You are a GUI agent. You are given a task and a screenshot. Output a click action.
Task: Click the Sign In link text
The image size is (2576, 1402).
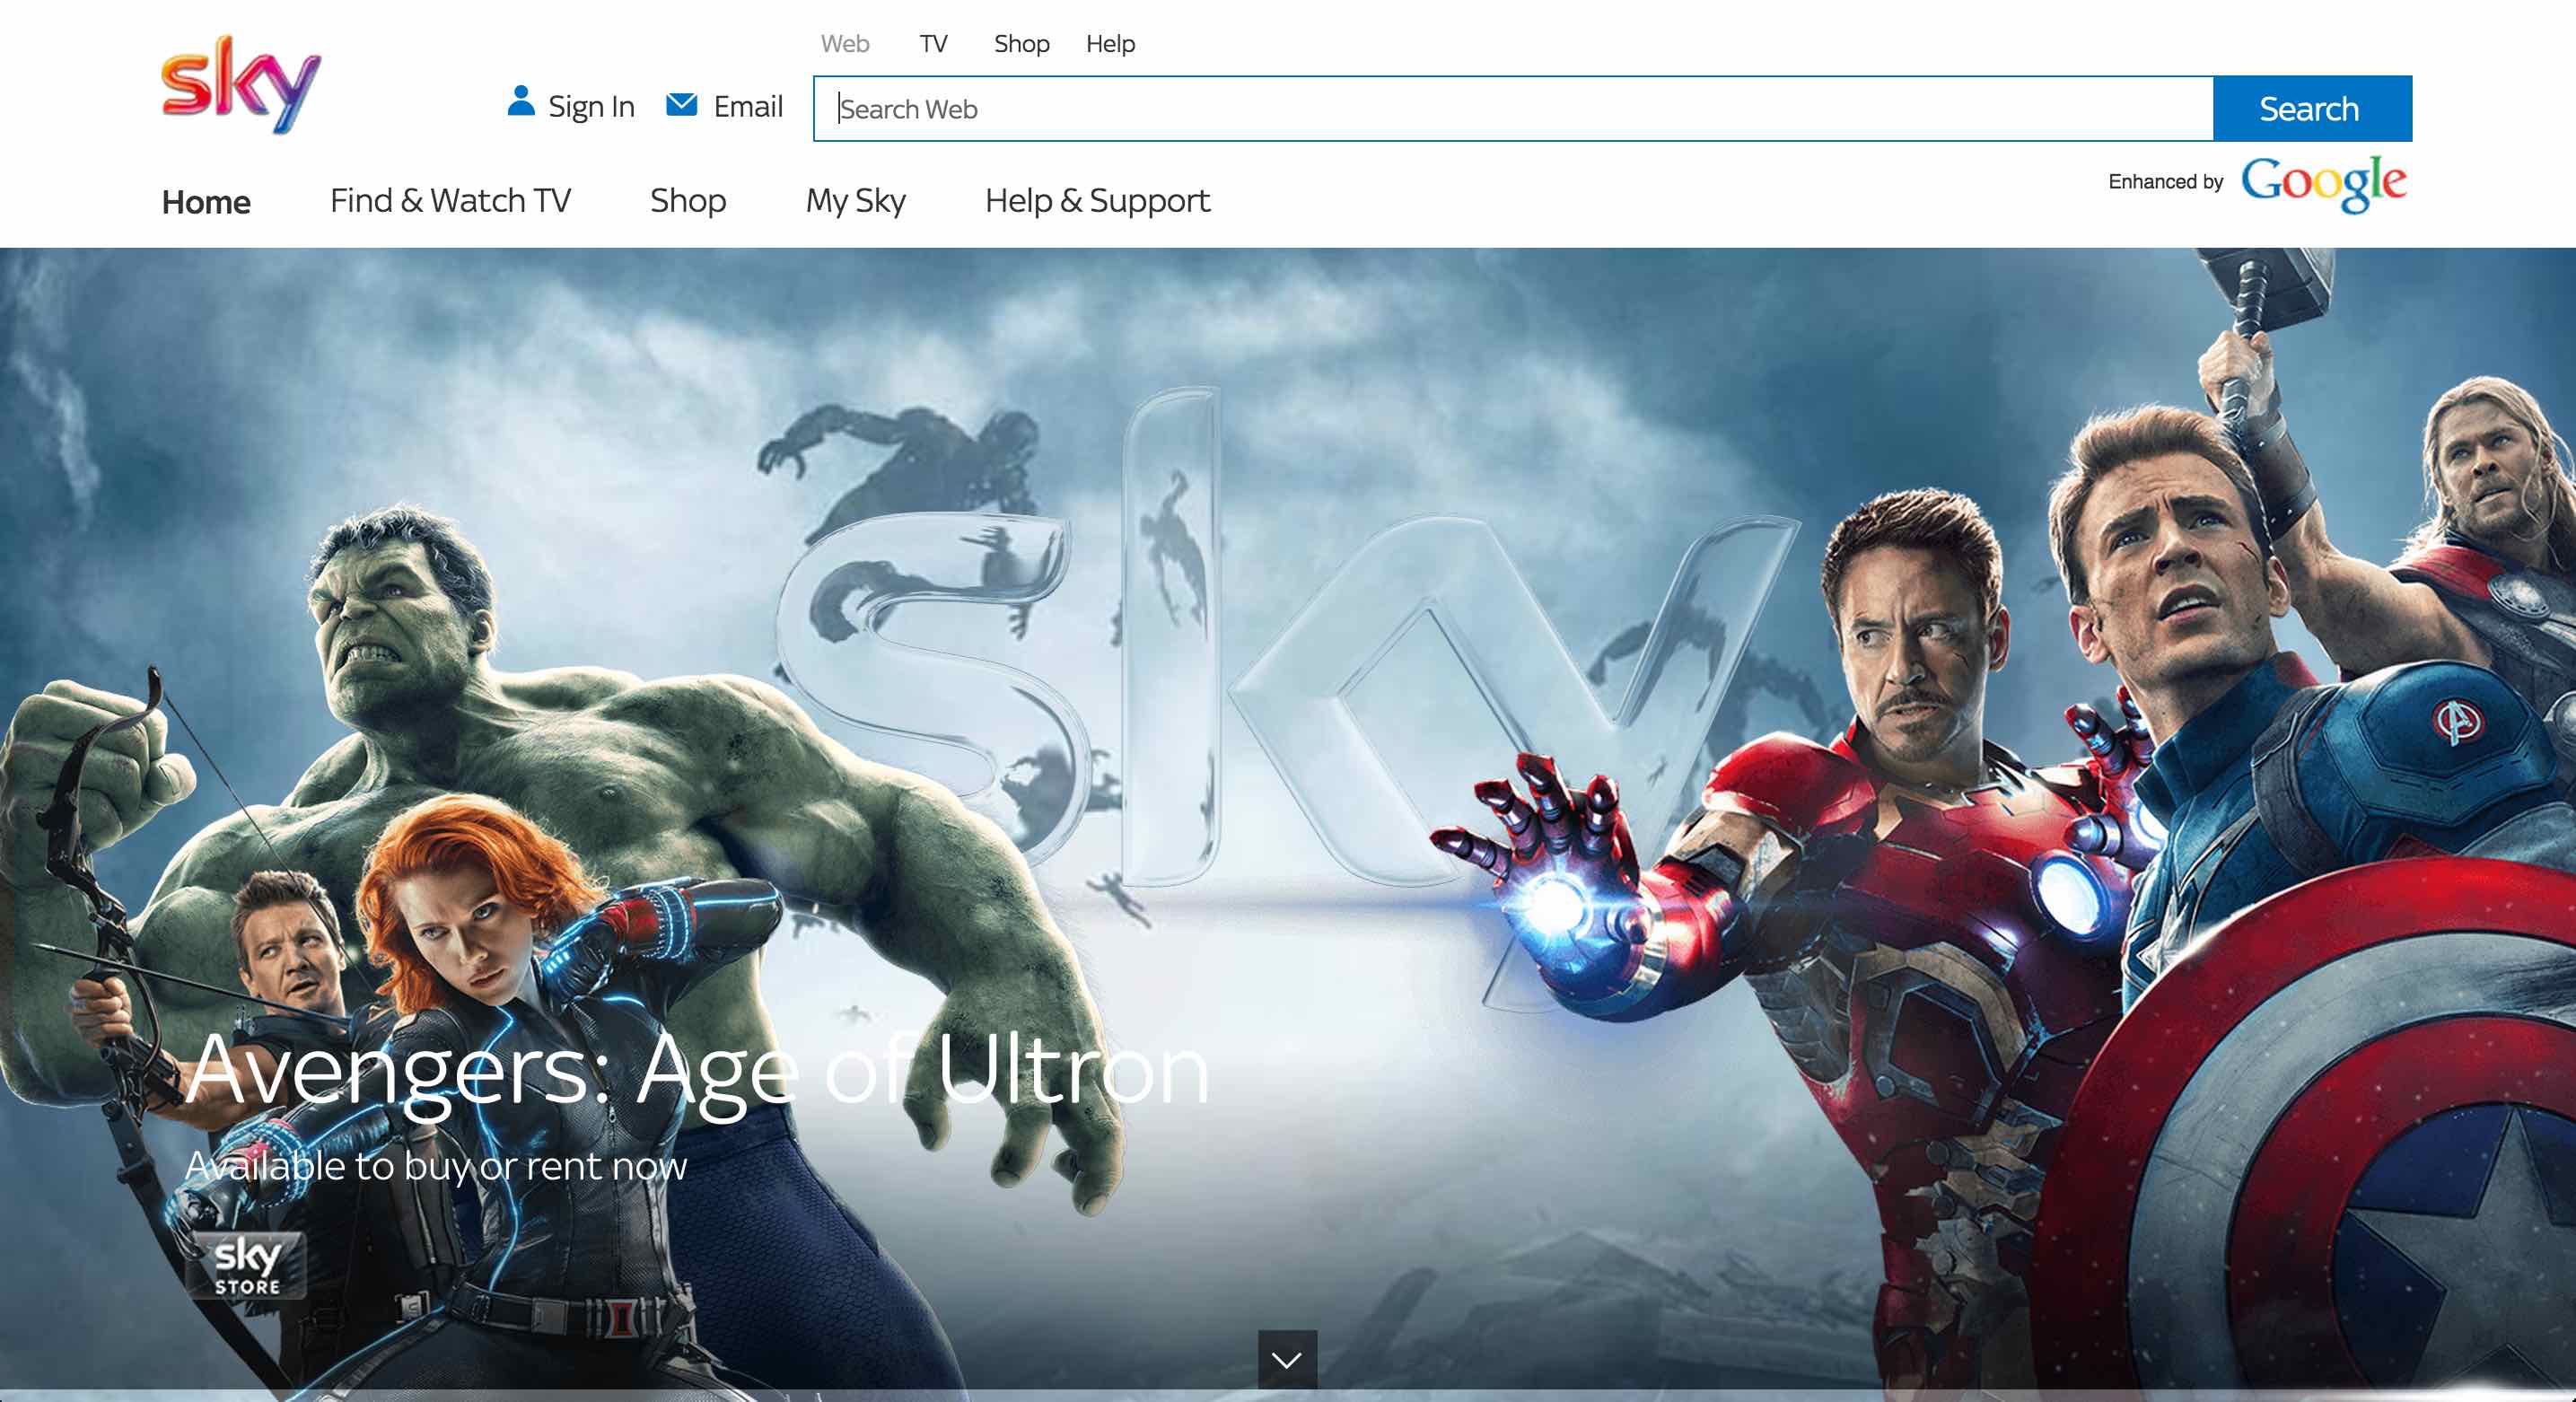[591, 107]
